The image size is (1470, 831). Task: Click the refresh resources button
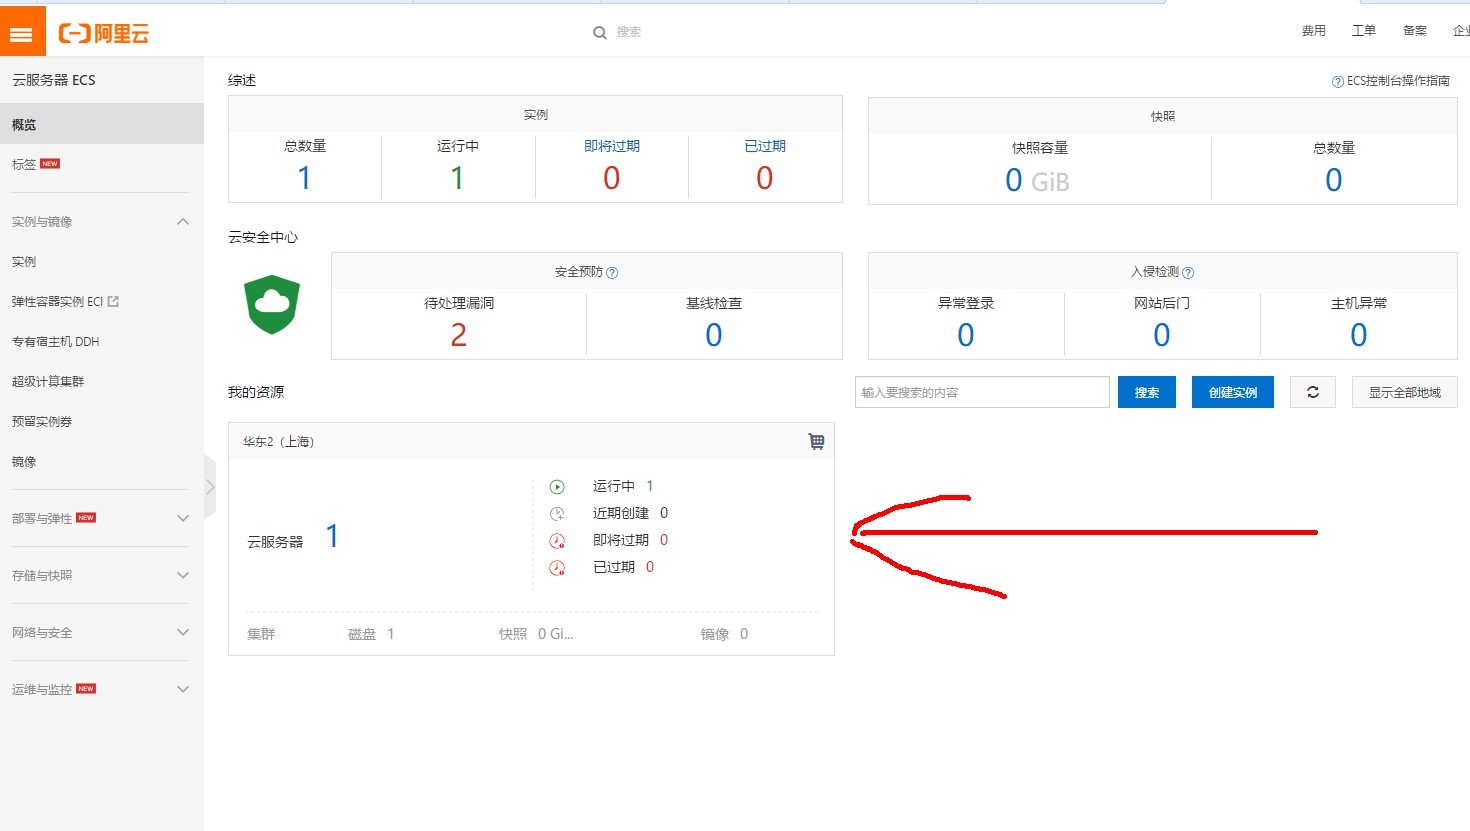[1313, 392]
